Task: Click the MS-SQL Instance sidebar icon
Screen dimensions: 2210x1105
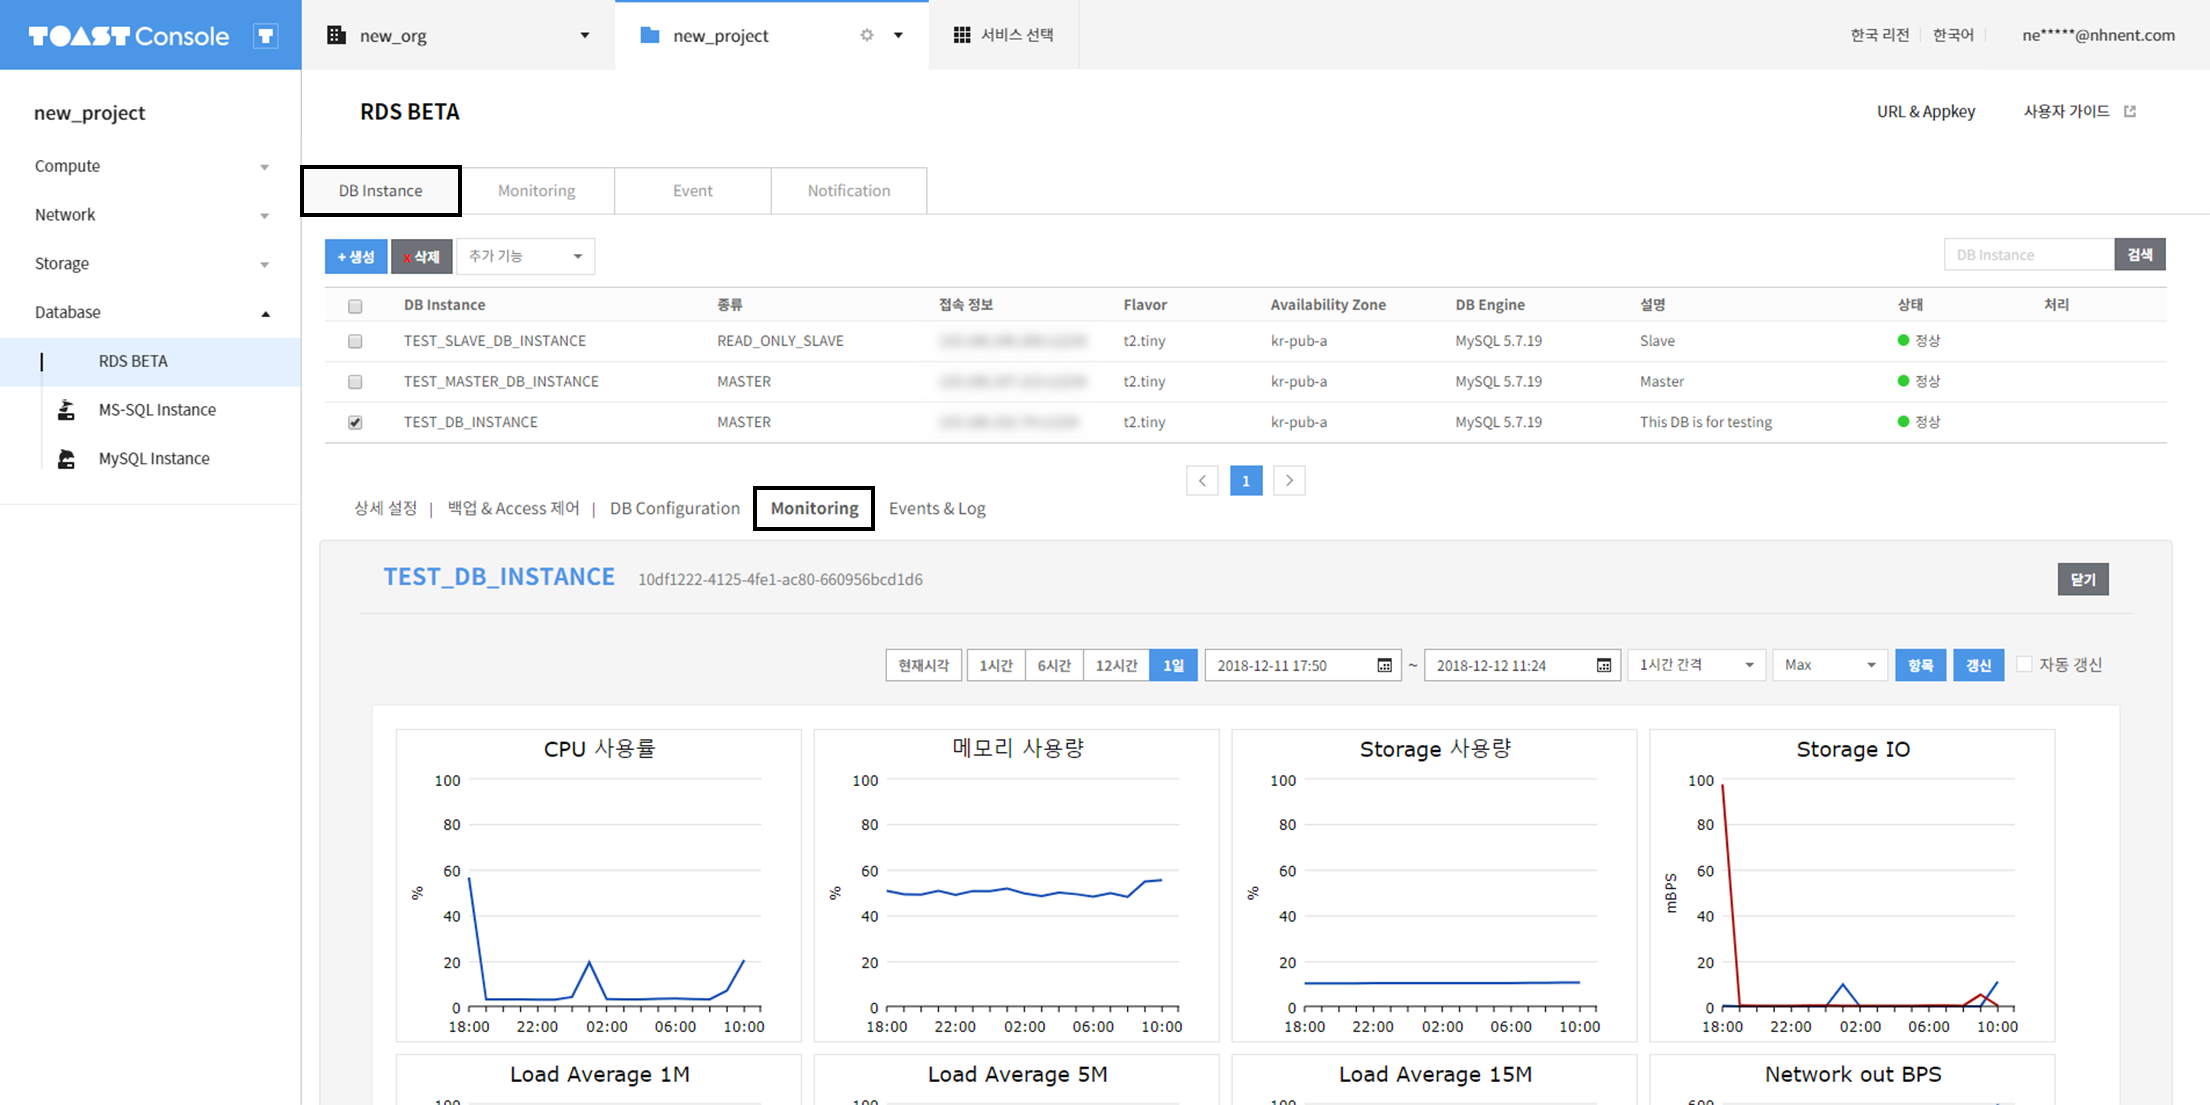Action: click(66, 409)
